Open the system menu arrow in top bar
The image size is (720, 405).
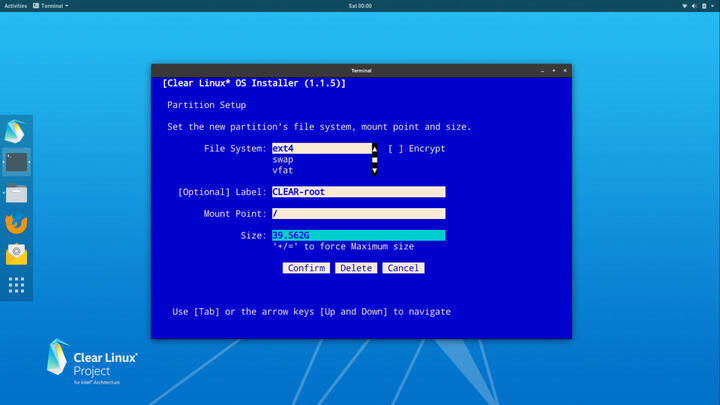(713, 6)
